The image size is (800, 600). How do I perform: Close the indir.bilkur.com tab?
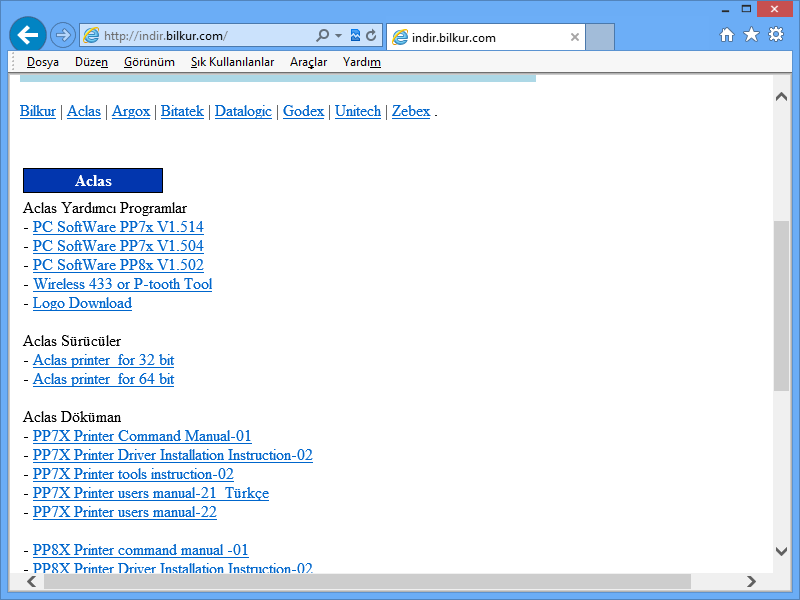[574, 37]
